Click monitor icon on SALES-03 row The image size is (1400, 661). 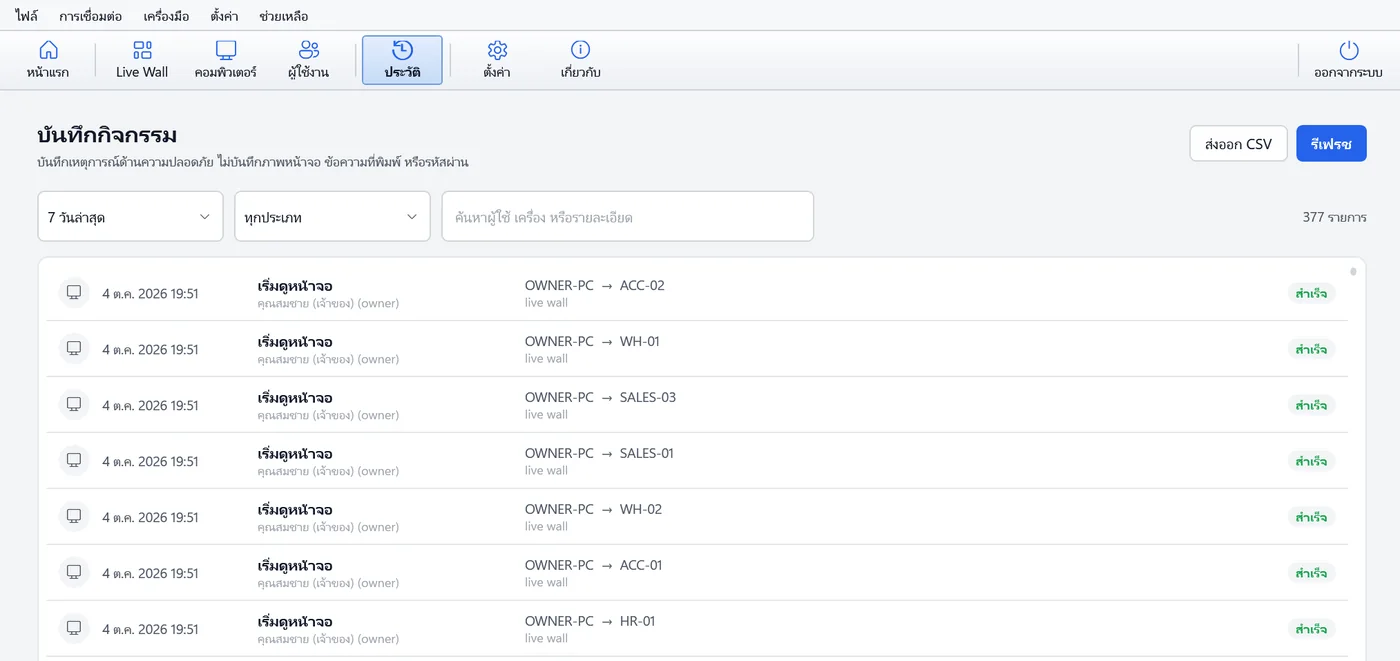click(x=73, y=404)
